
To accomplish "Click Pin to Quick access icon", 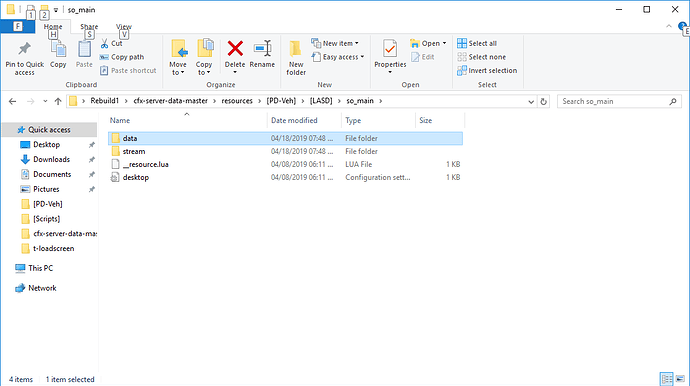I will tap(24, 48).
